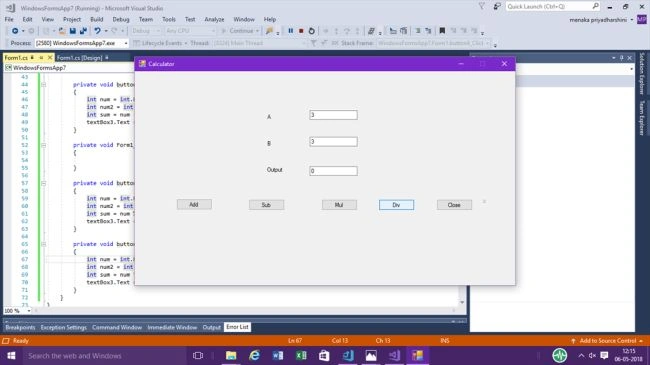Click the Photos app taskbar icon
The width and height of the screenshot is (650, 365).
tap(371, 355)
